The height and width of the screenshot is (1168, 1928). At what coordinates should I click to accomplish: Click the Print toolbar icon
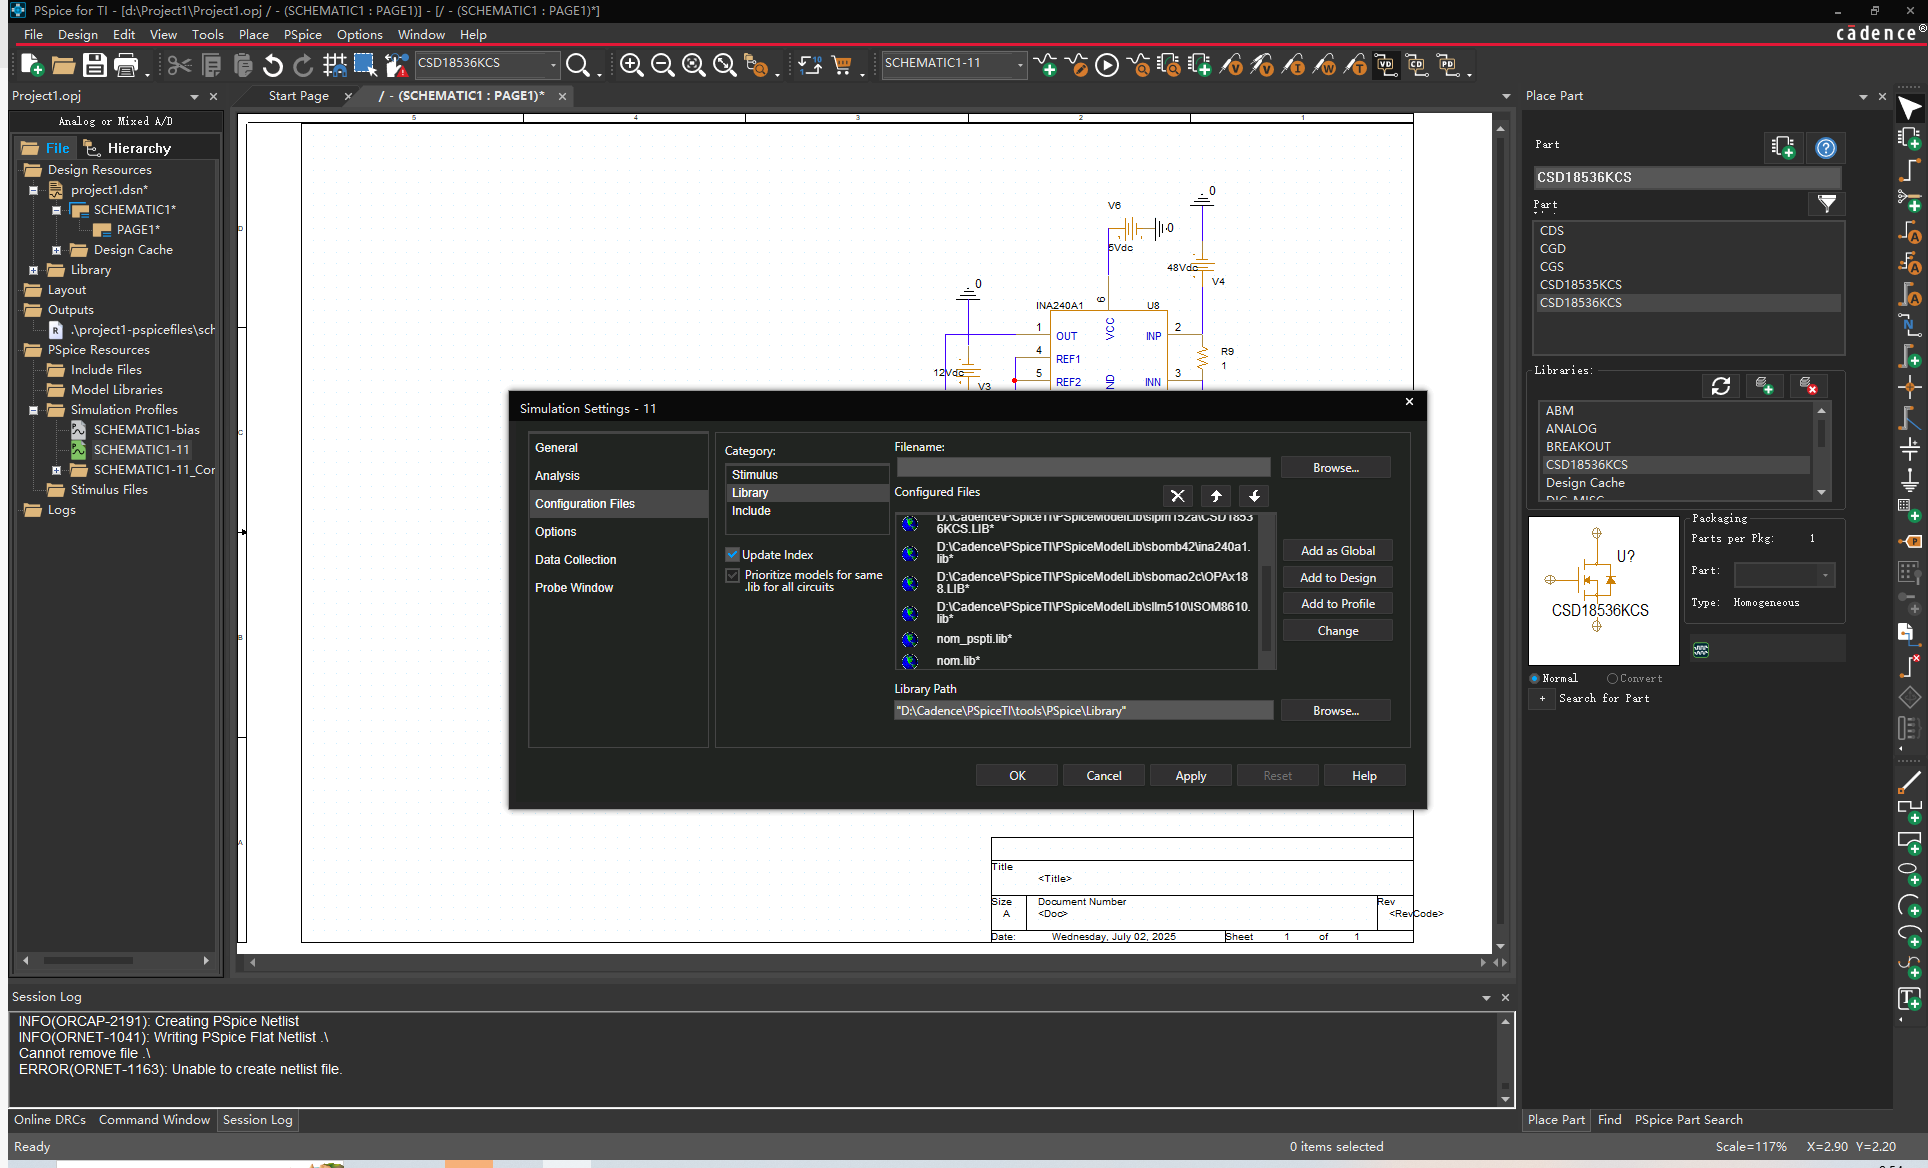click(x=126, y=65)
